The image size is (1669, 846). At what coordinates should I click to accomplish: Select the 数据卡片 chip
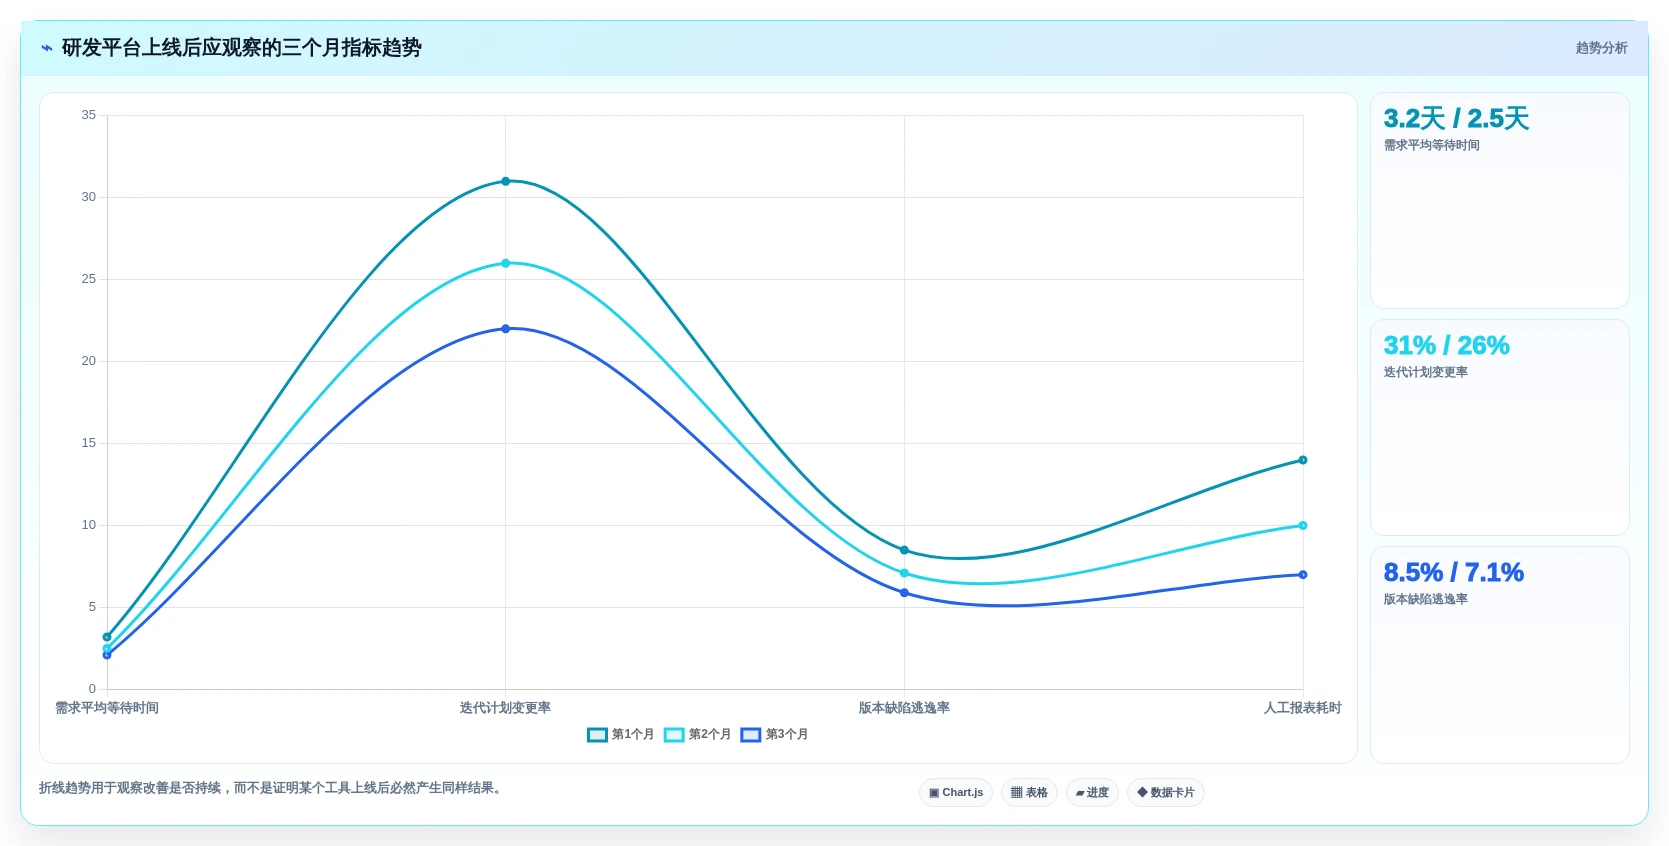pyautogui.click(x=1166, y=792)
